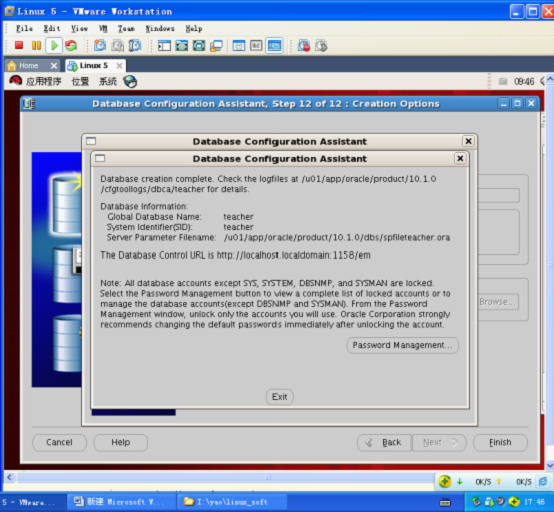The height and width of the screenshot is (512, 554).
Task: Click the Appliance view toolbar icon
Action: (256, 46)
